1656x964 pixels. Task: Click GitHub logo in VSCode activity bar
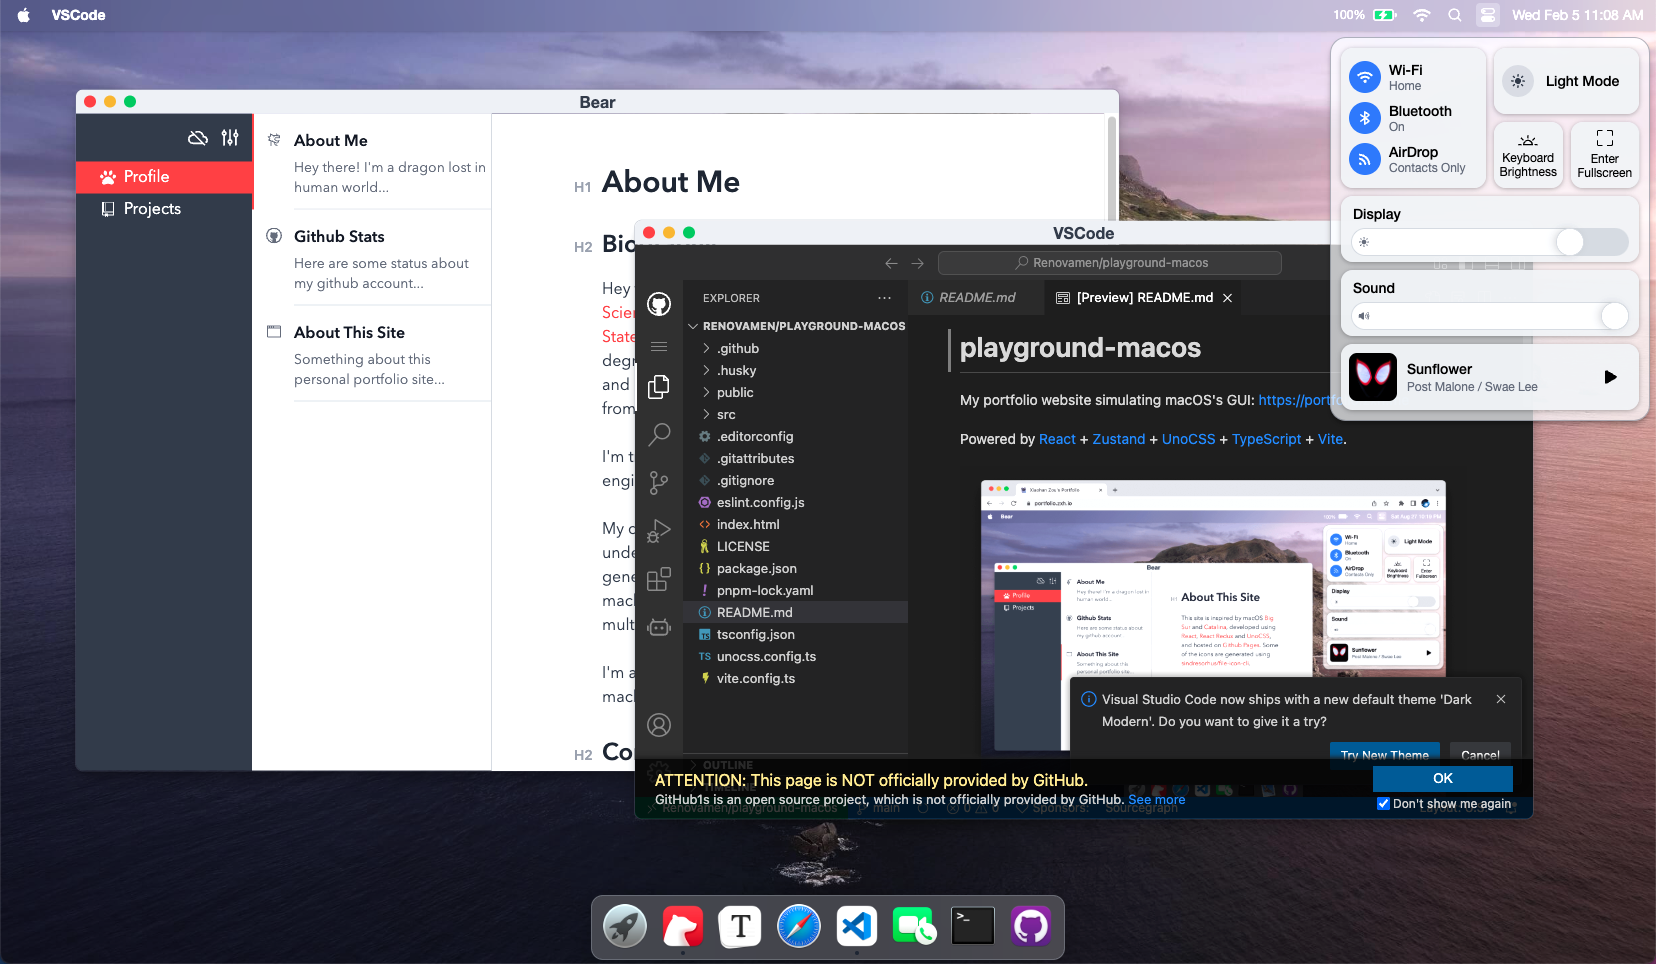pos(659,304)
